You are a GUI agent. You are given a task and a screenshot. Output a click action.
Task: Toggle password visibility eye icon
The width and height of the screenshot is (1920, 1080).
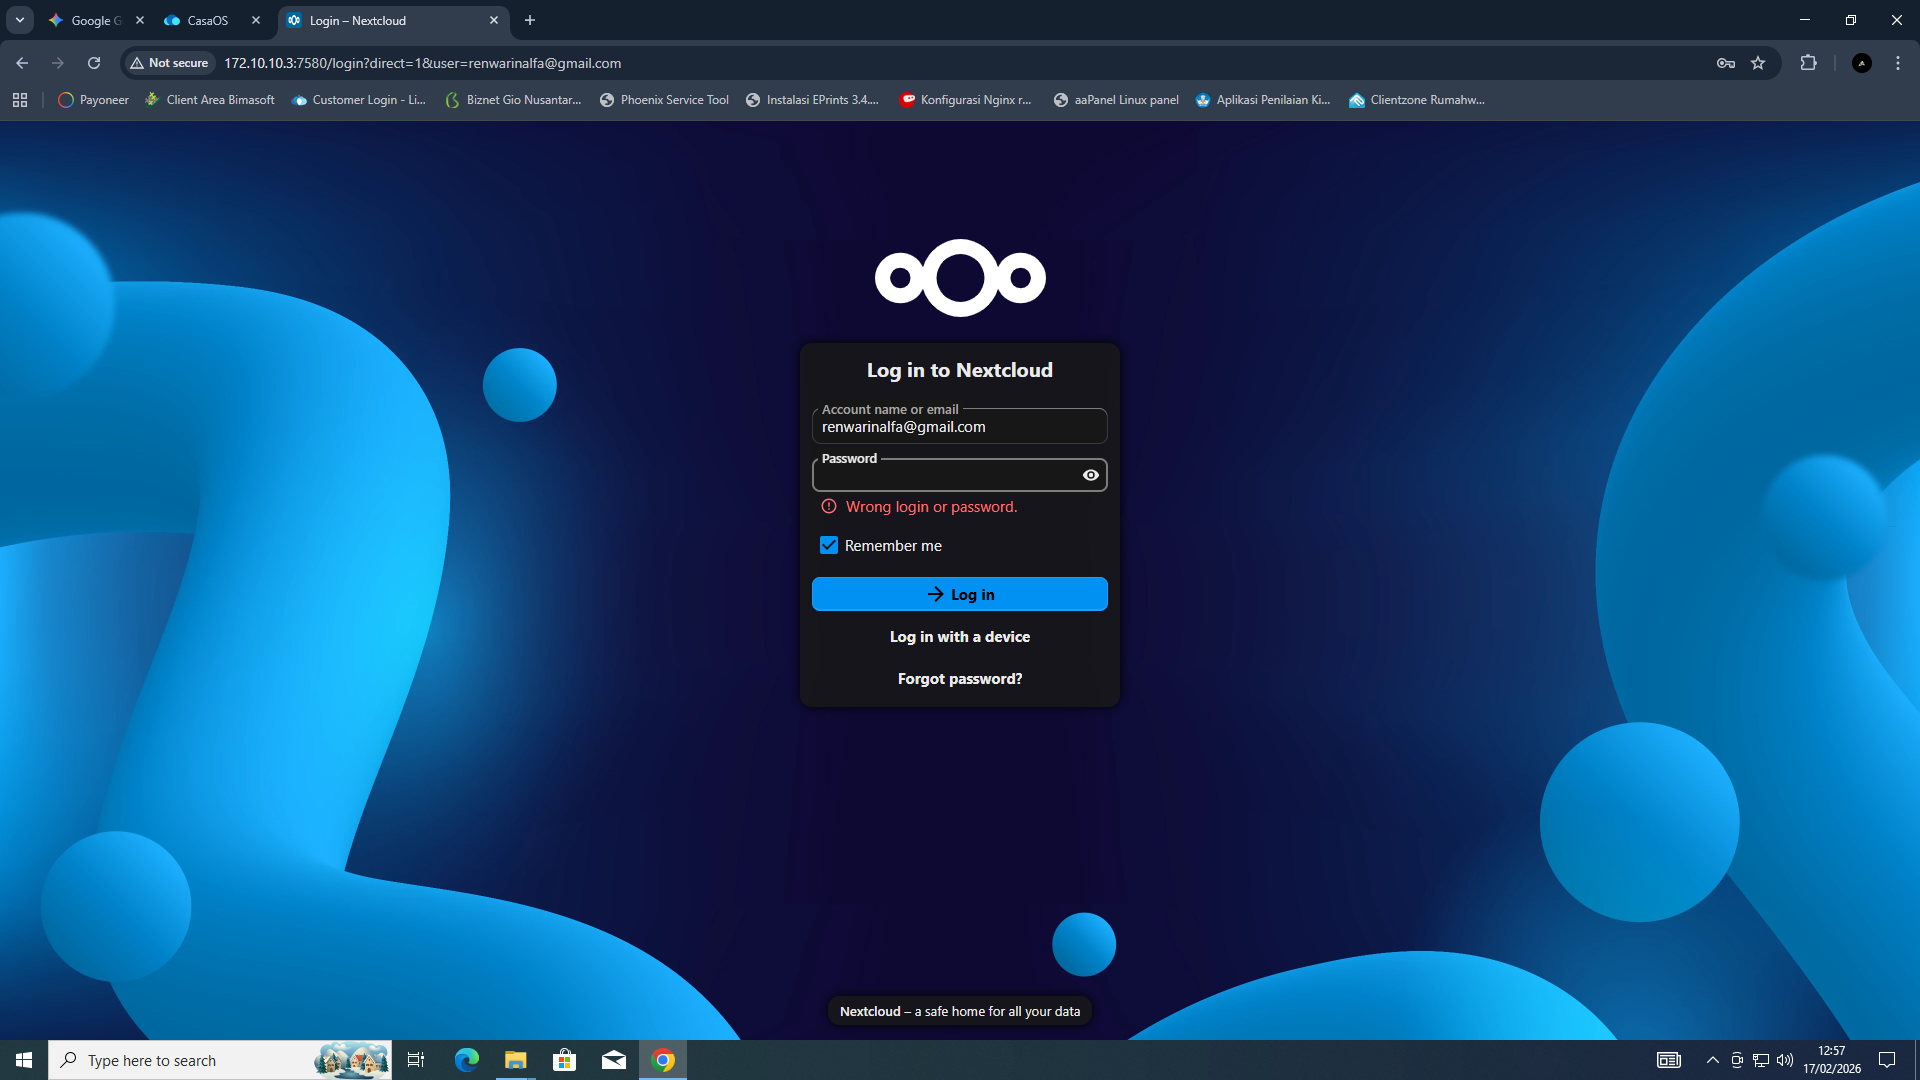[1090, 475]
